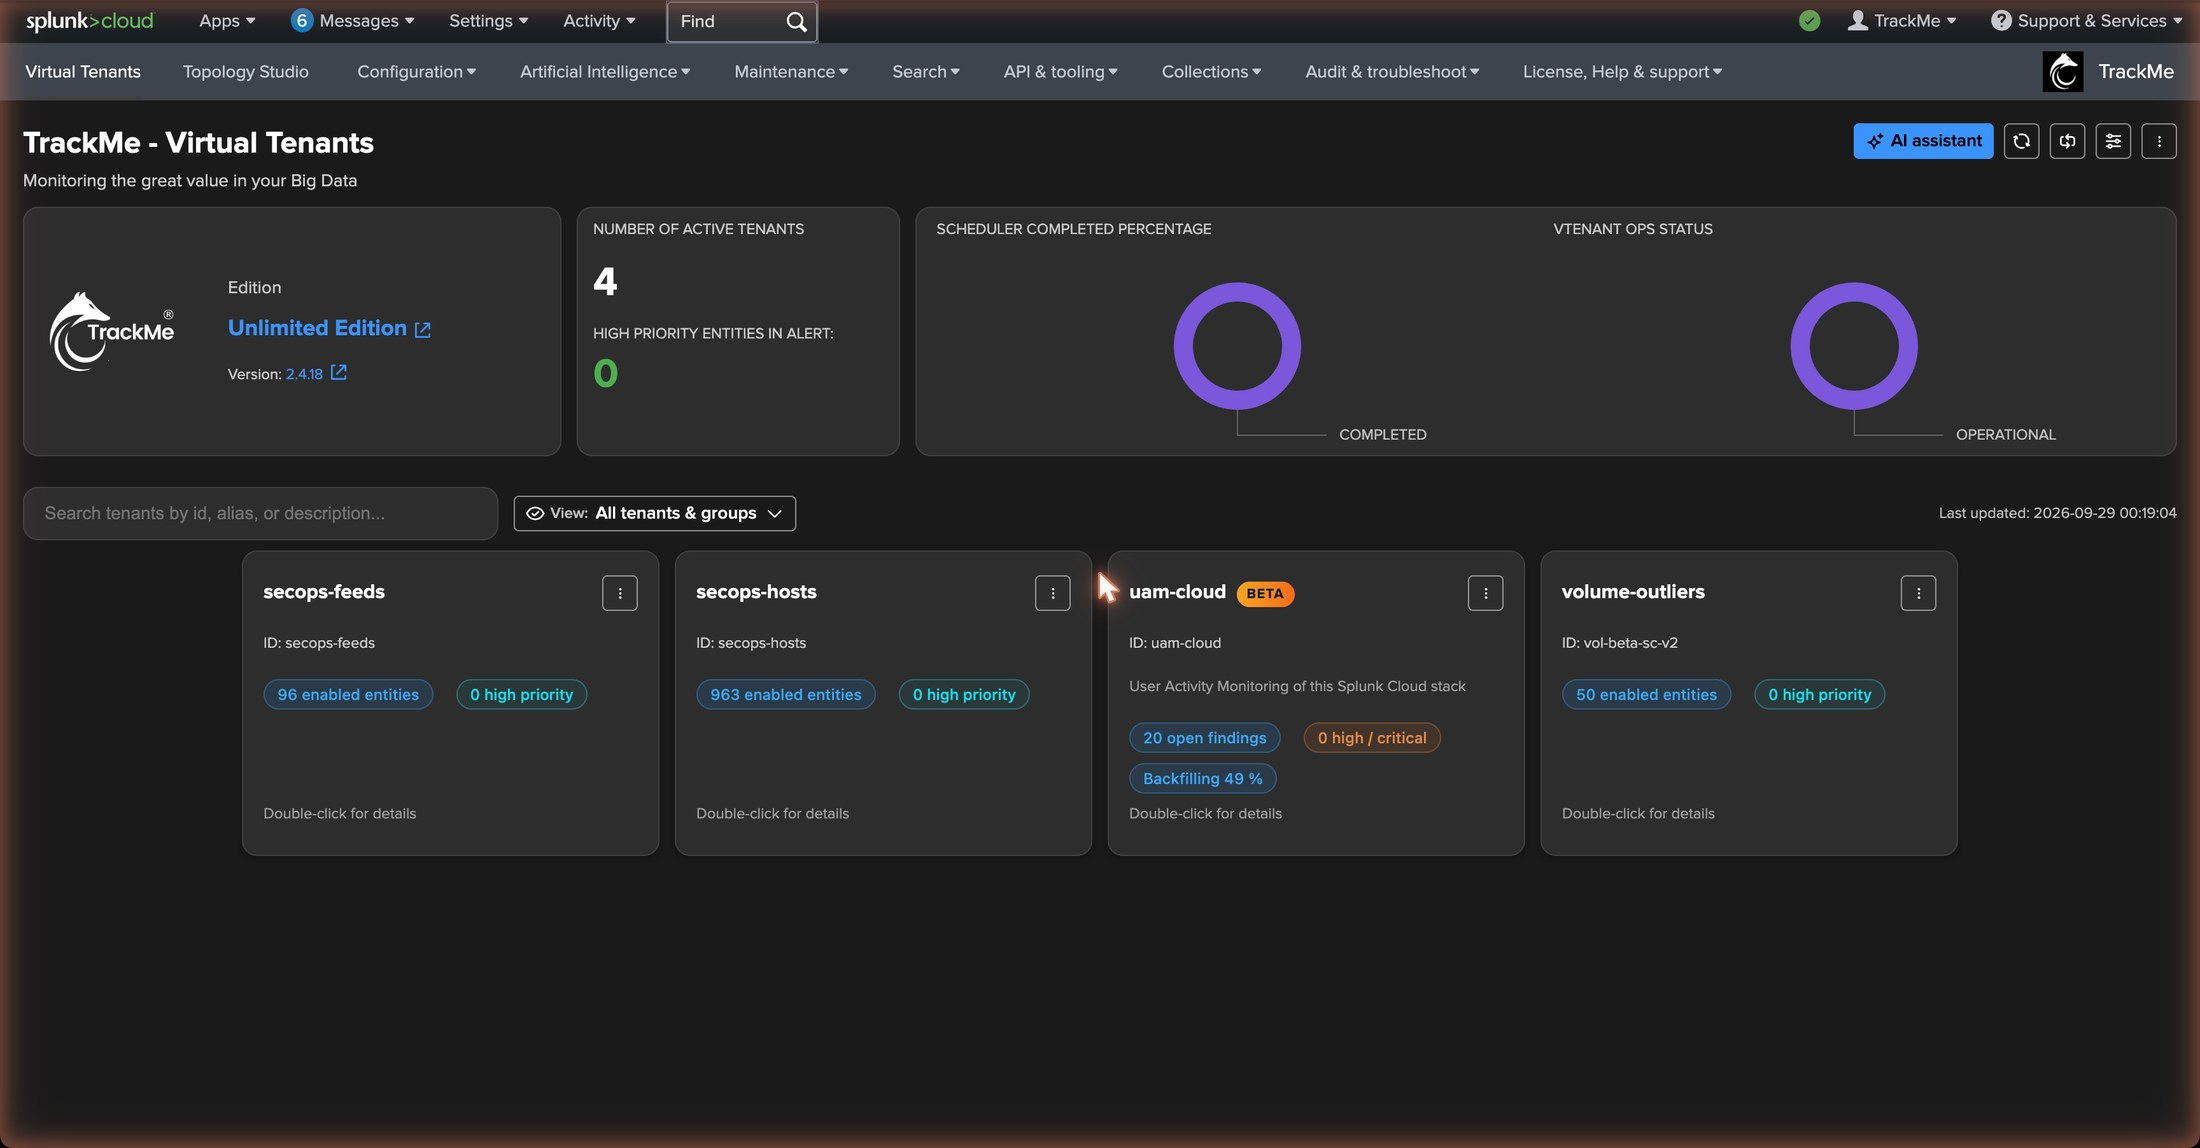2200x1148 pixels.
Task: Open the Maintenance menu
Action: pyautogui.click(x=791, y=72)
